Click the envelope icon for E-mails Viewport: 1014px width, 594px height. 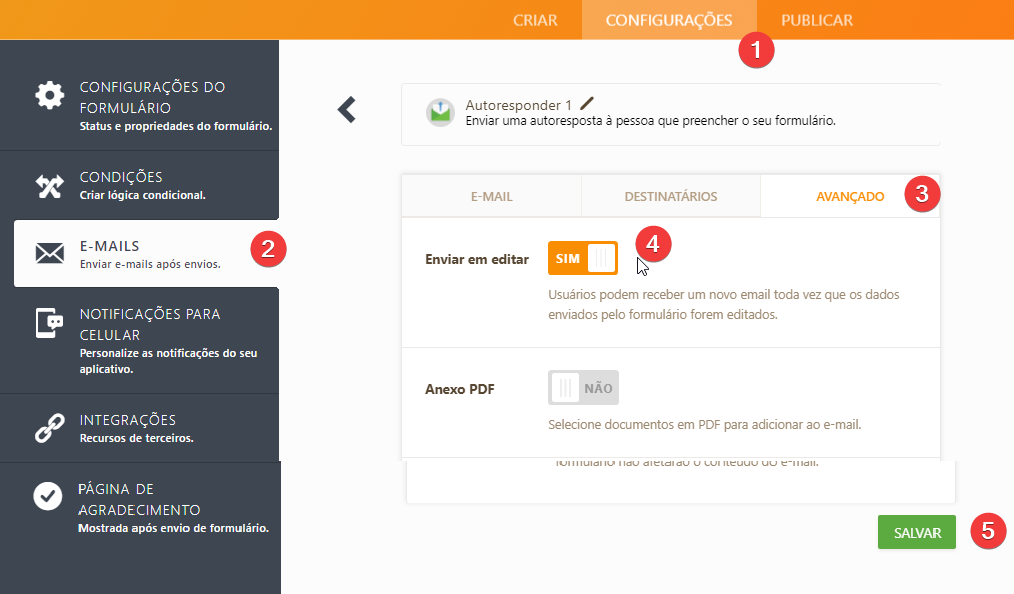pyautogui.click(x=49, y=254)
